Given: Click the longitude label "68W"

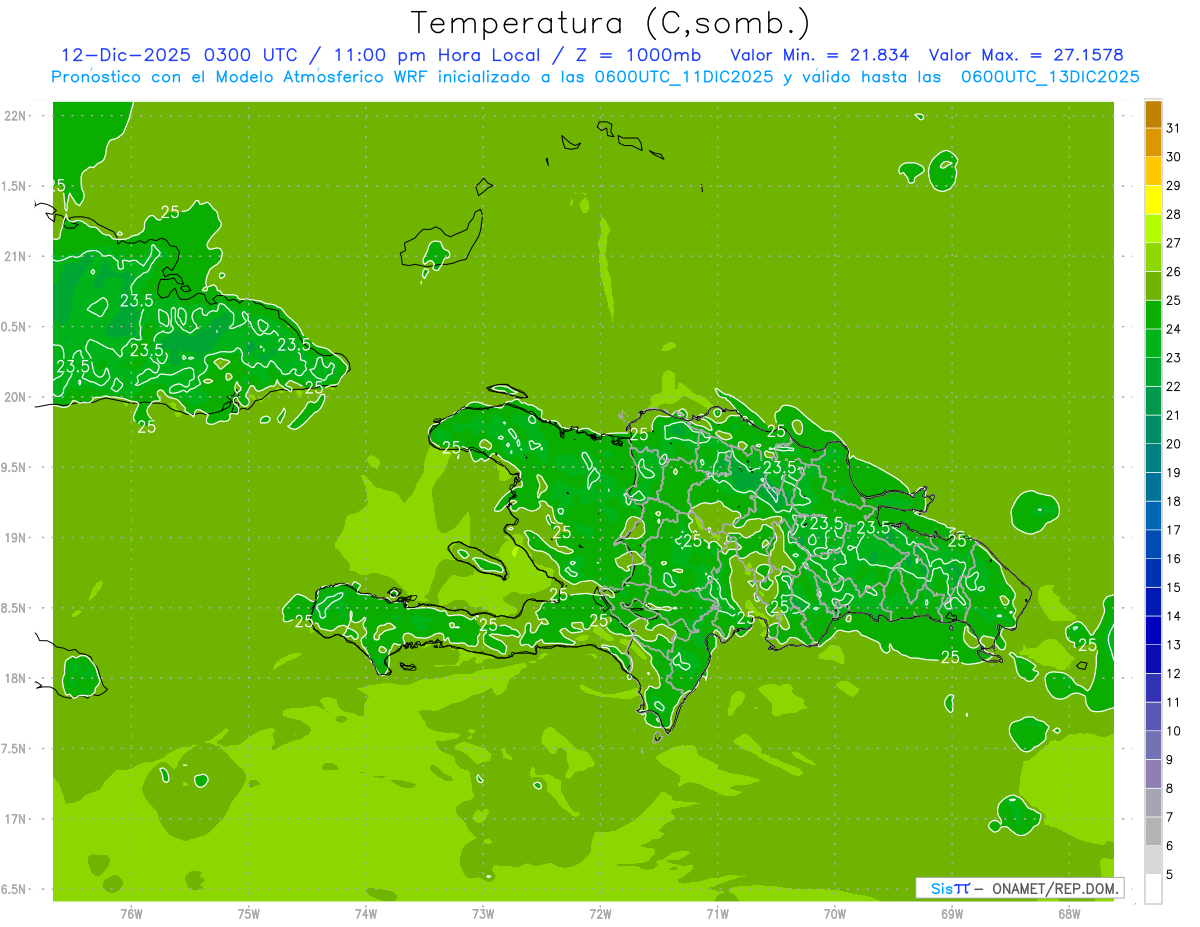Looking at the screenshot, I should (1069, 914).
